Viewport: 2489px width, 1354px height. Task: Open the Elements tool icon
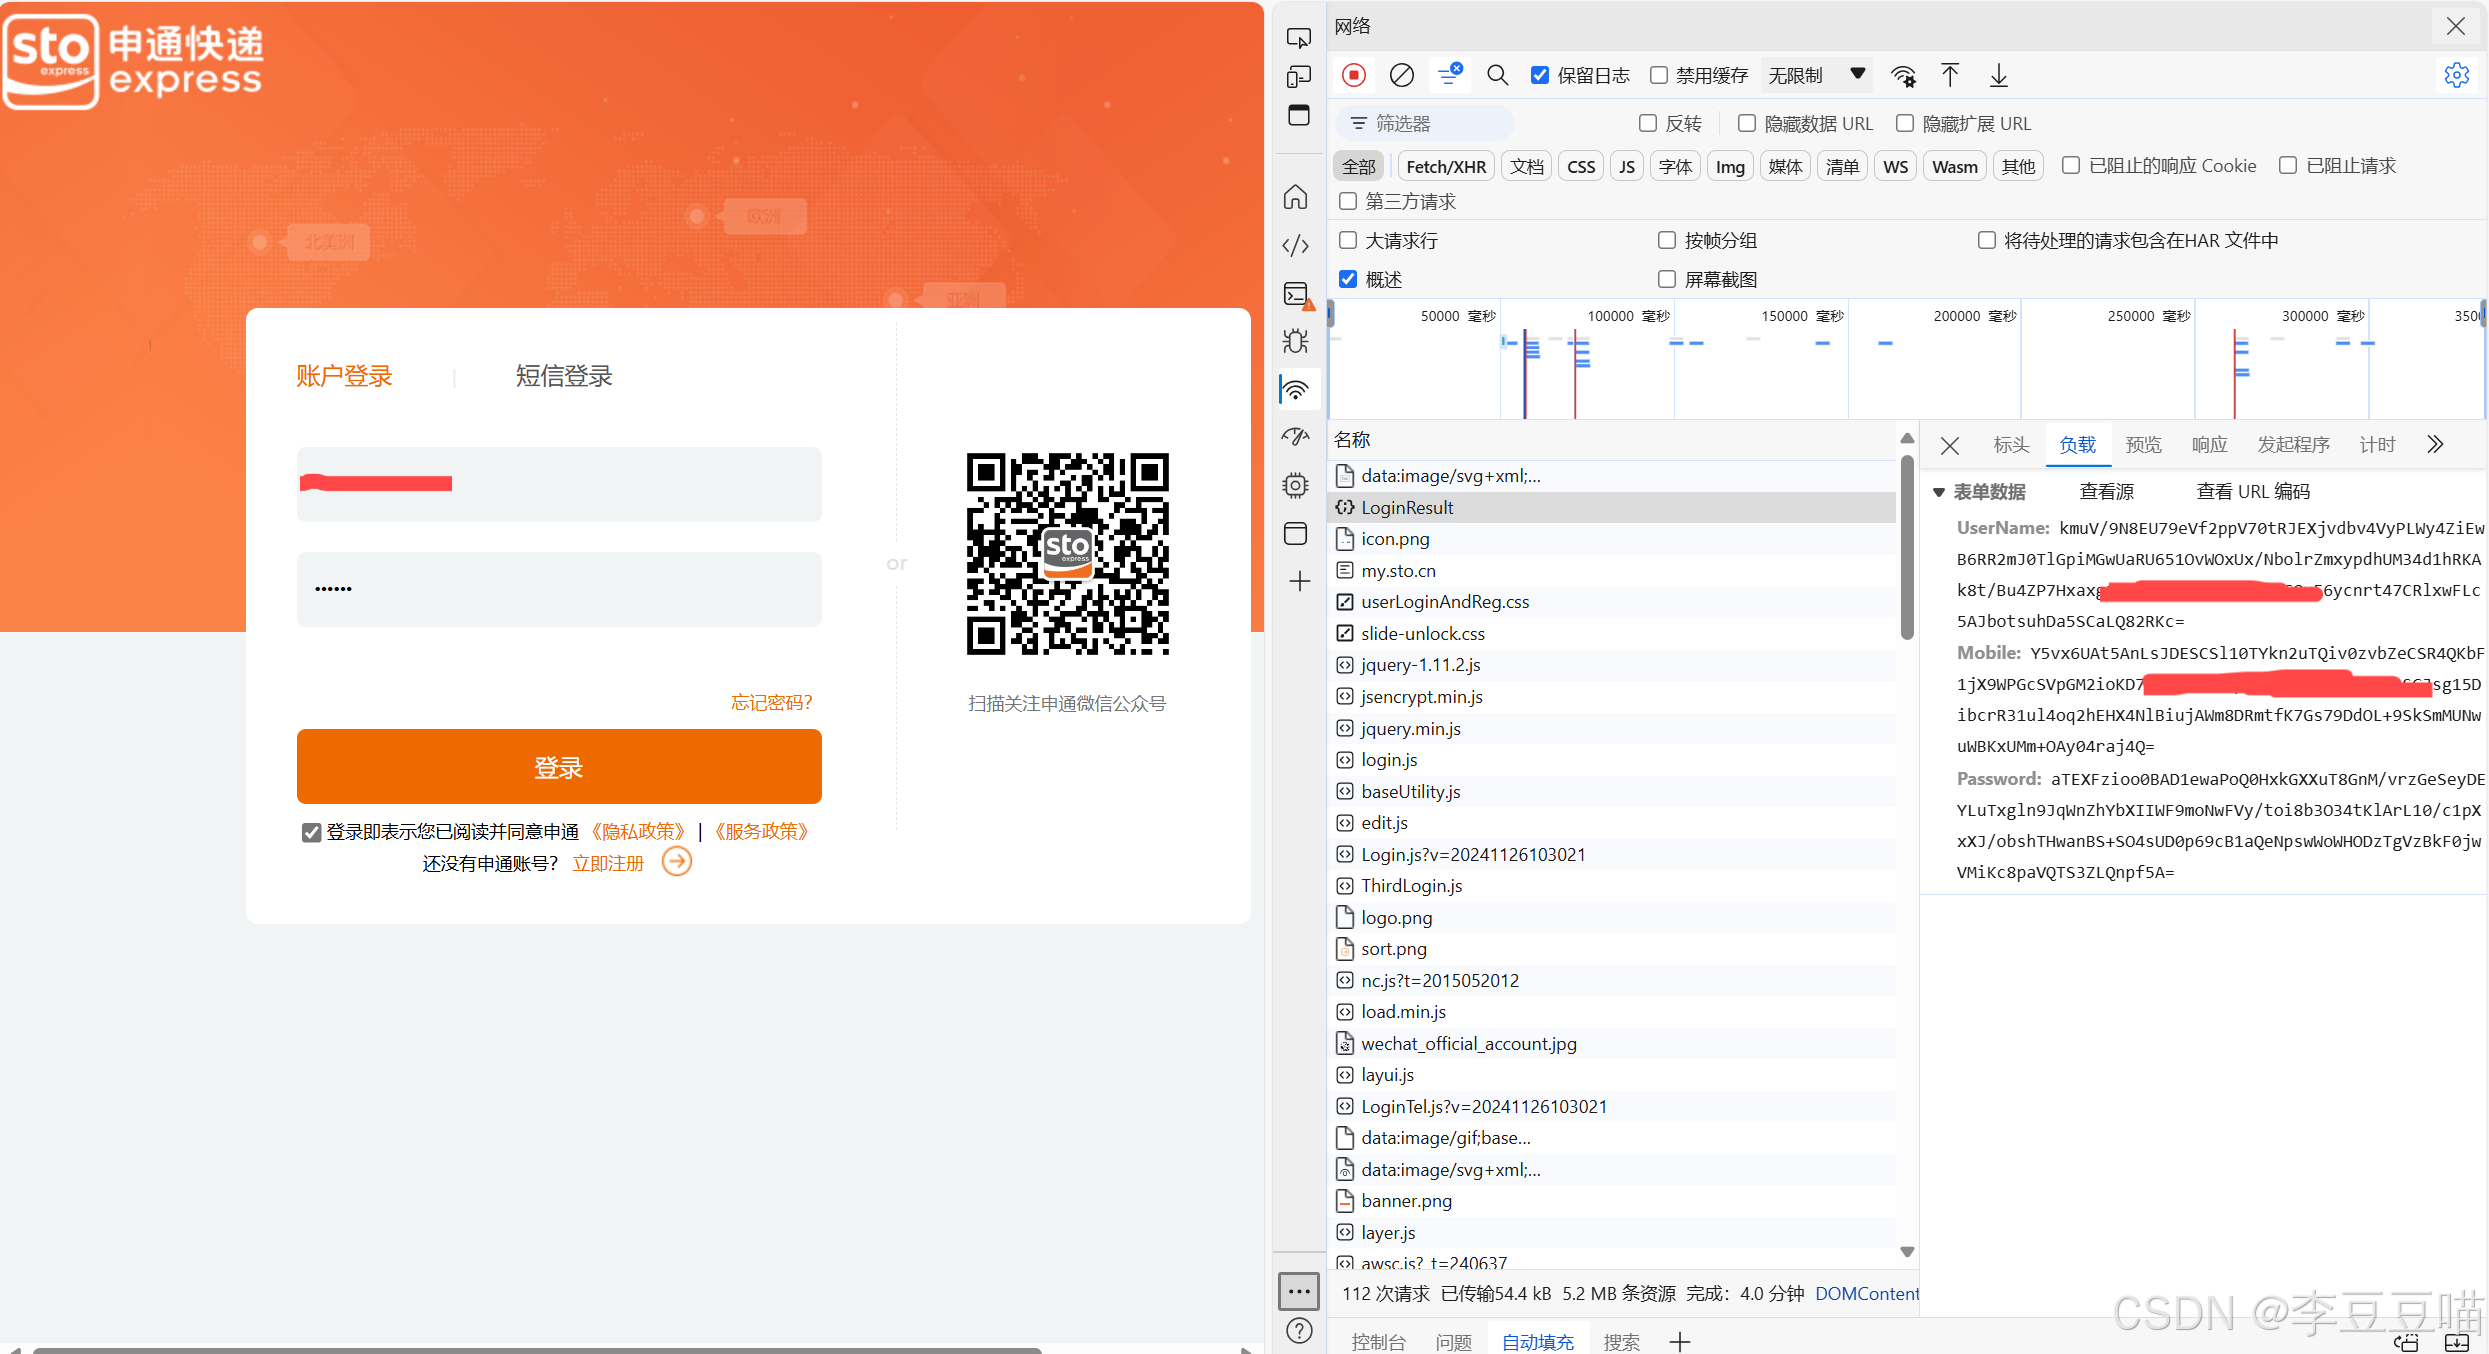1296,245
